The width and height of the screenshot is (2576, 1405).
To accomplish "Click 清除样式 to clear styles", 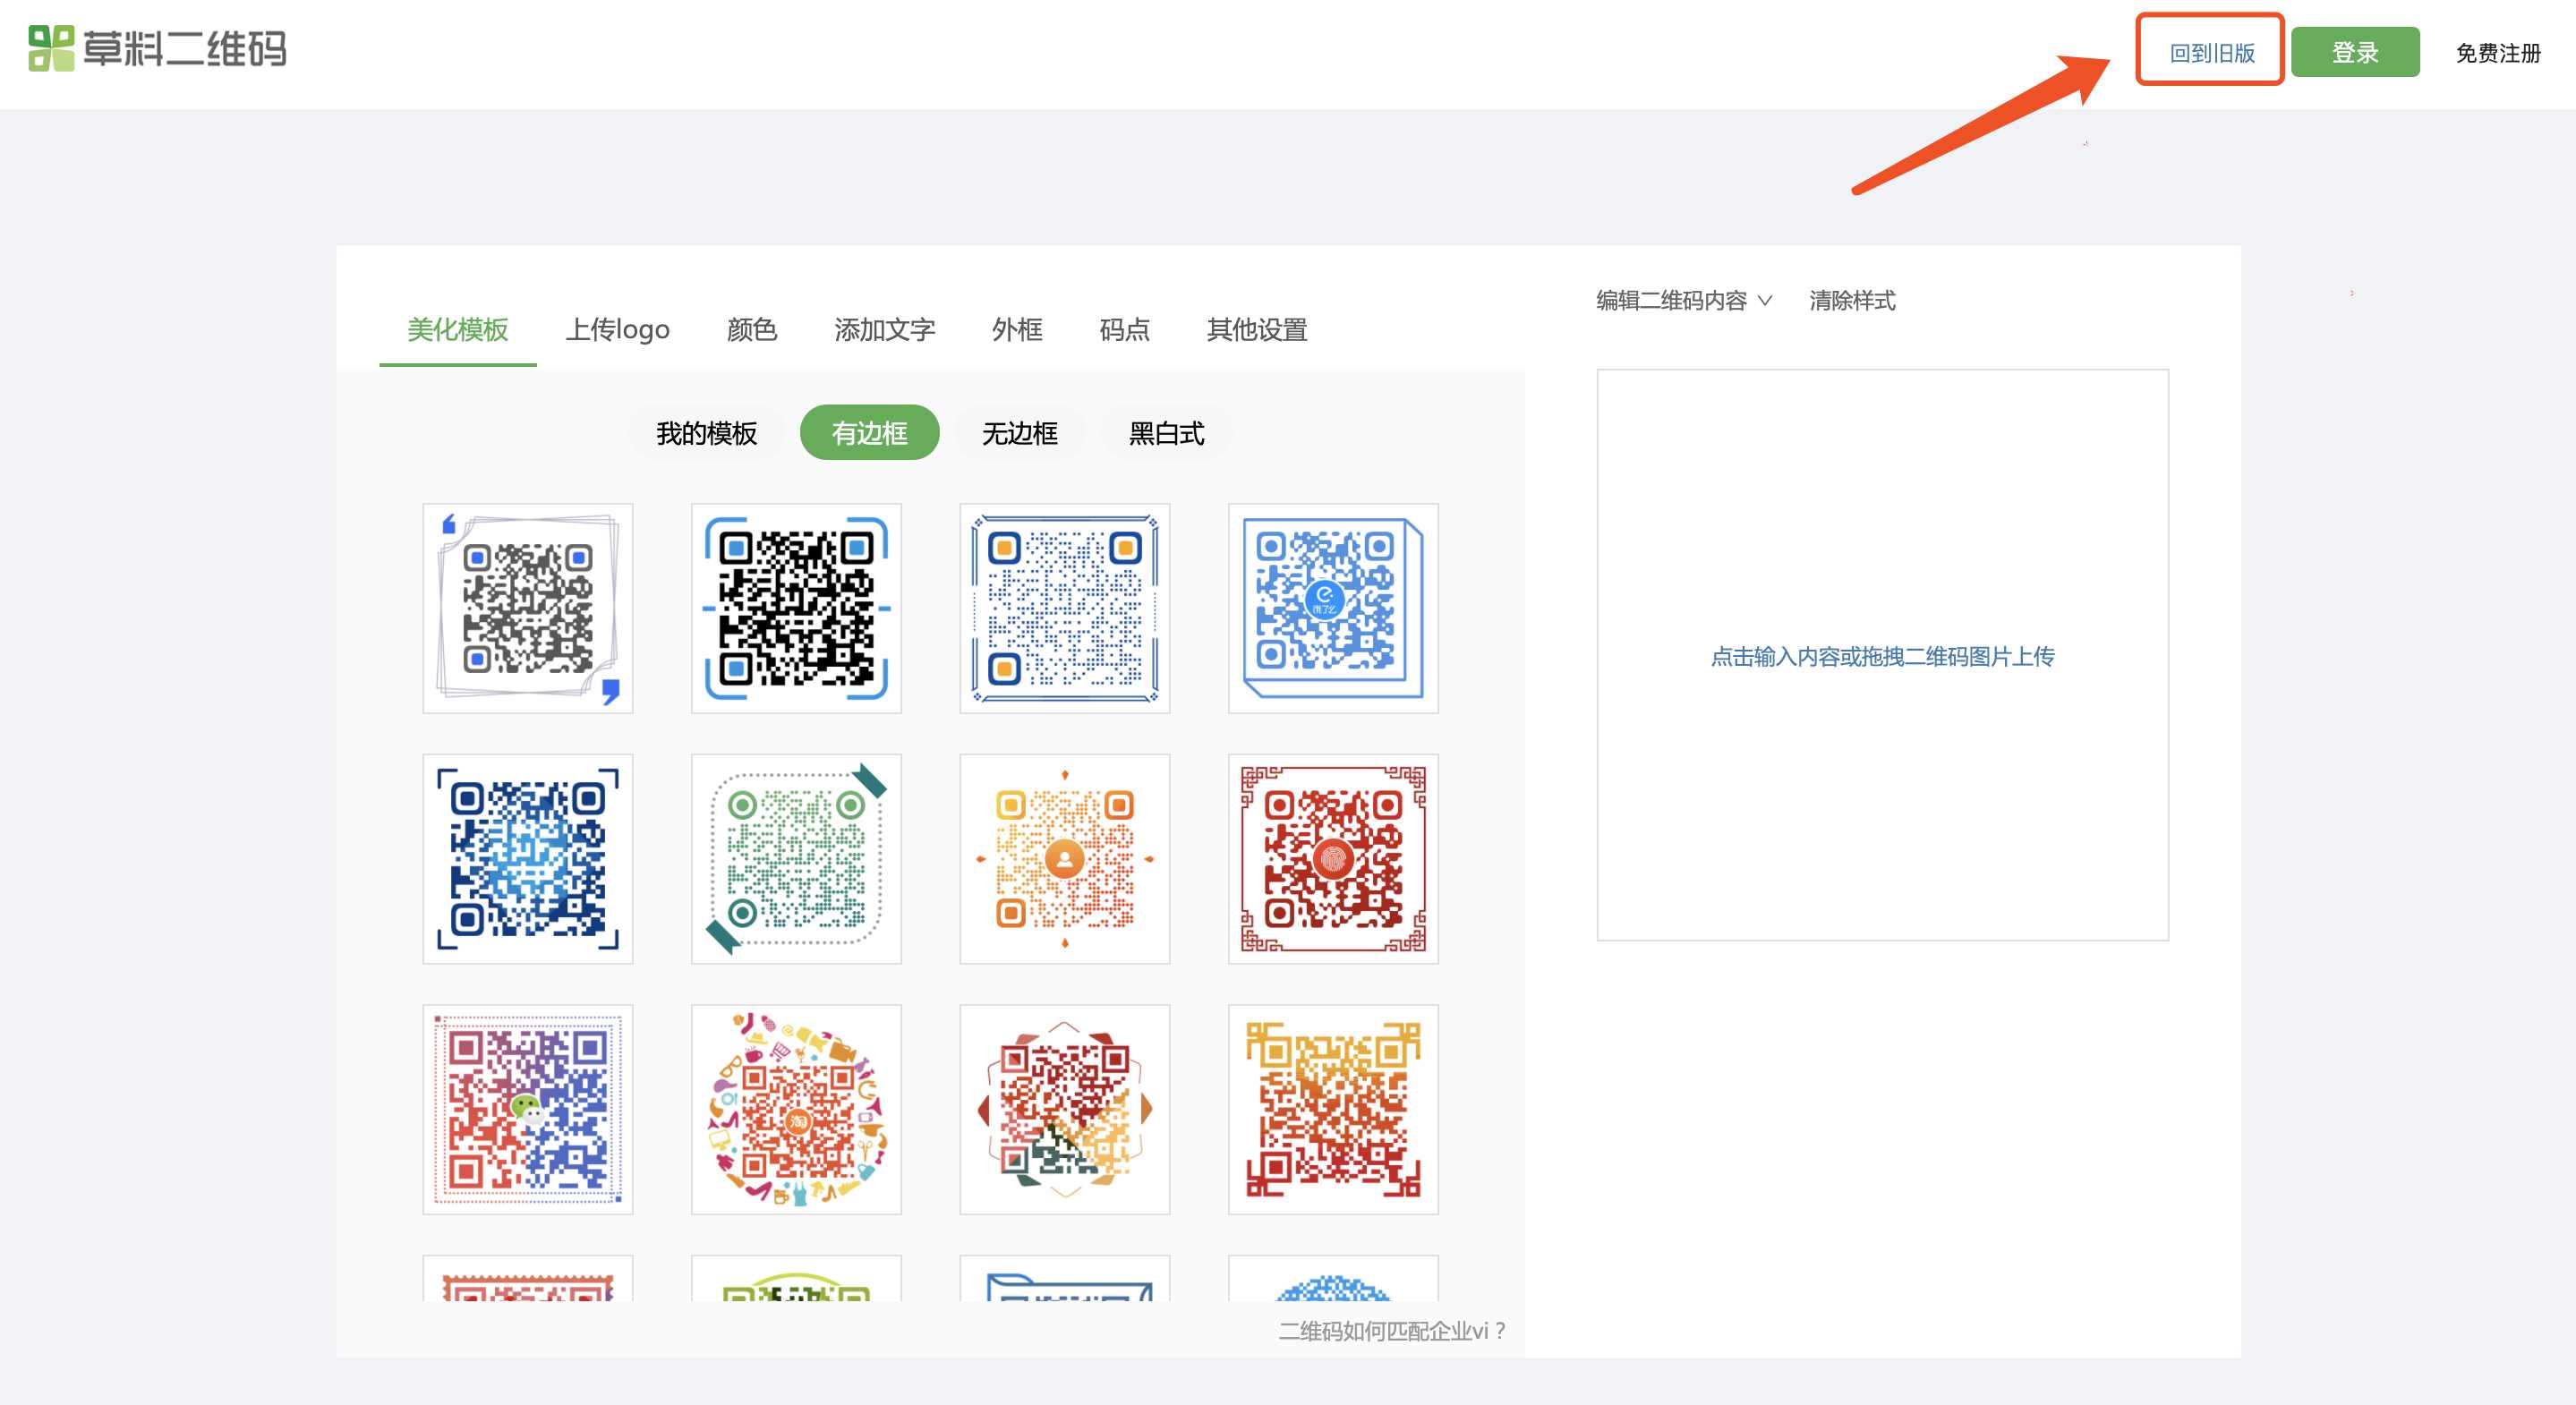I will [1852, 300].
